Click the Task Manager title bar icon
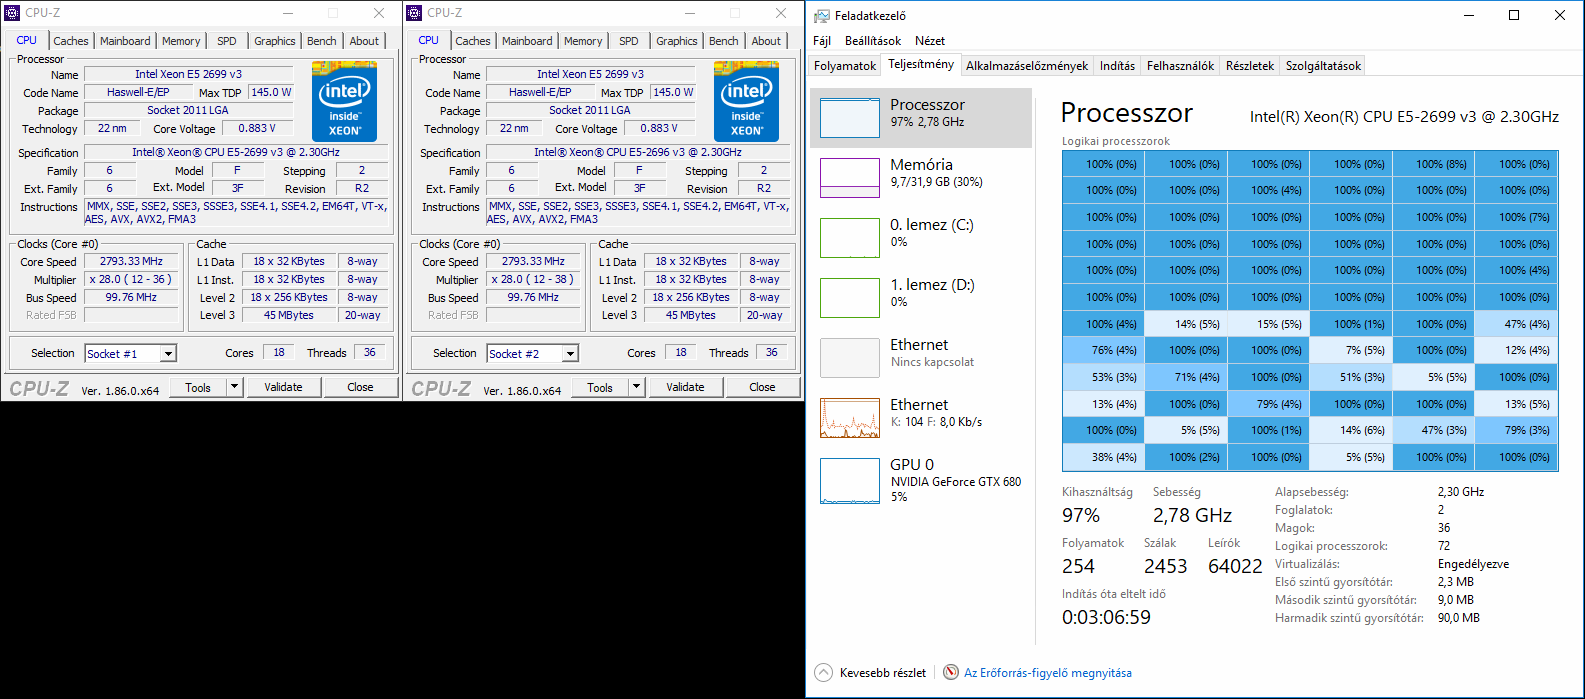 (822, 16)
